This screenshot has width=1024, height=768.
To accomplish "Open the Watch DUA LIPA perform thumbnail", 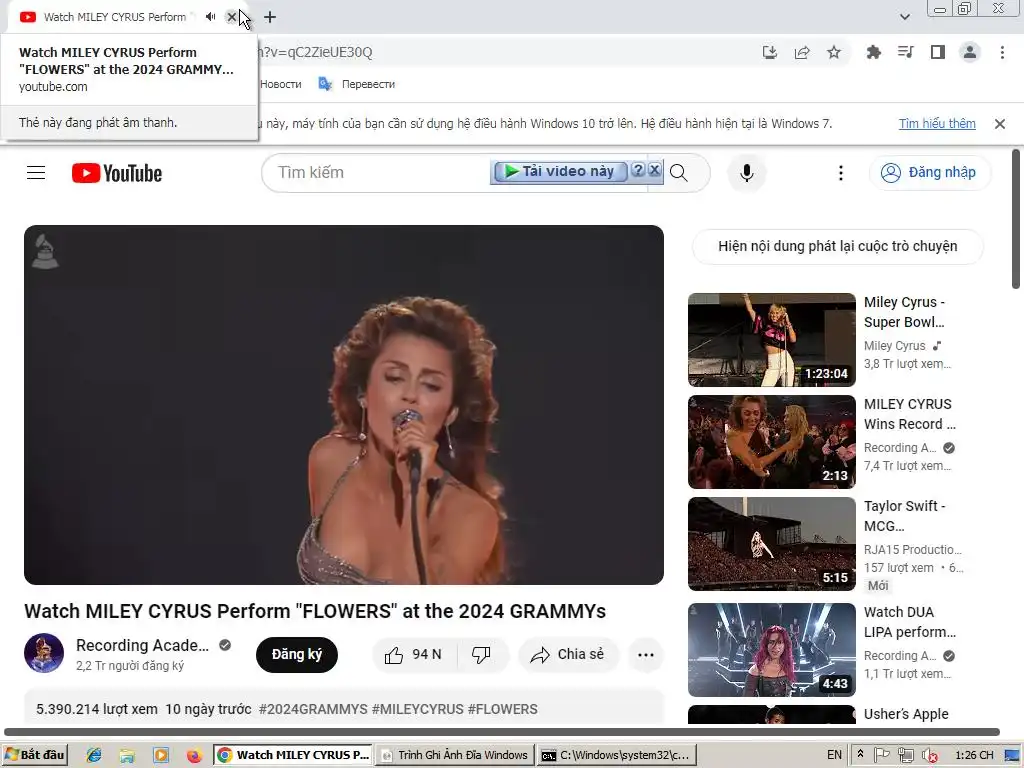I will point(771,650).
